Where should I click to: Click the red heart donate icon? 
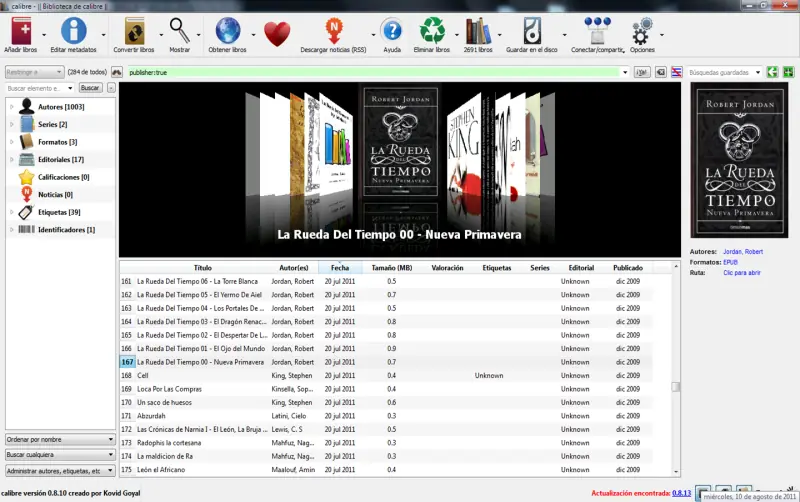coord(277,34)
